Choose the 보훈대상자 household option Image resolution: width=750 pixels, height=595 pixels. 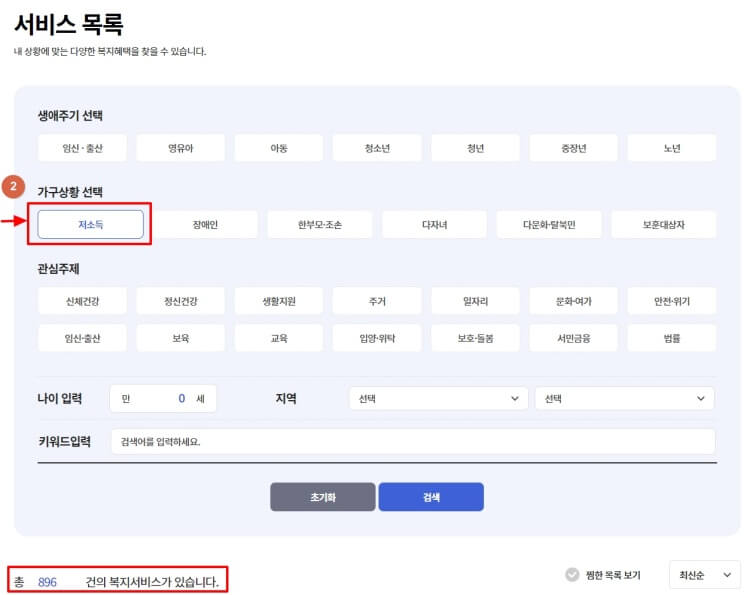coord(664,224)
